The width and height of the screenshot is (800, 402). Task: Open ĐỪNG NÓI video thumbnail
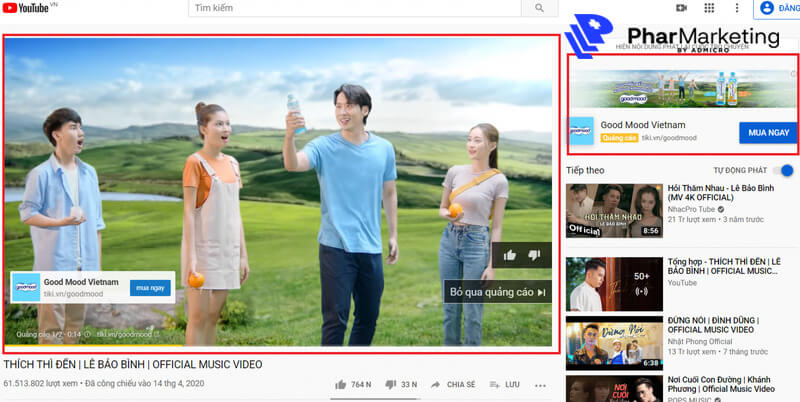(x=614, y=343)
